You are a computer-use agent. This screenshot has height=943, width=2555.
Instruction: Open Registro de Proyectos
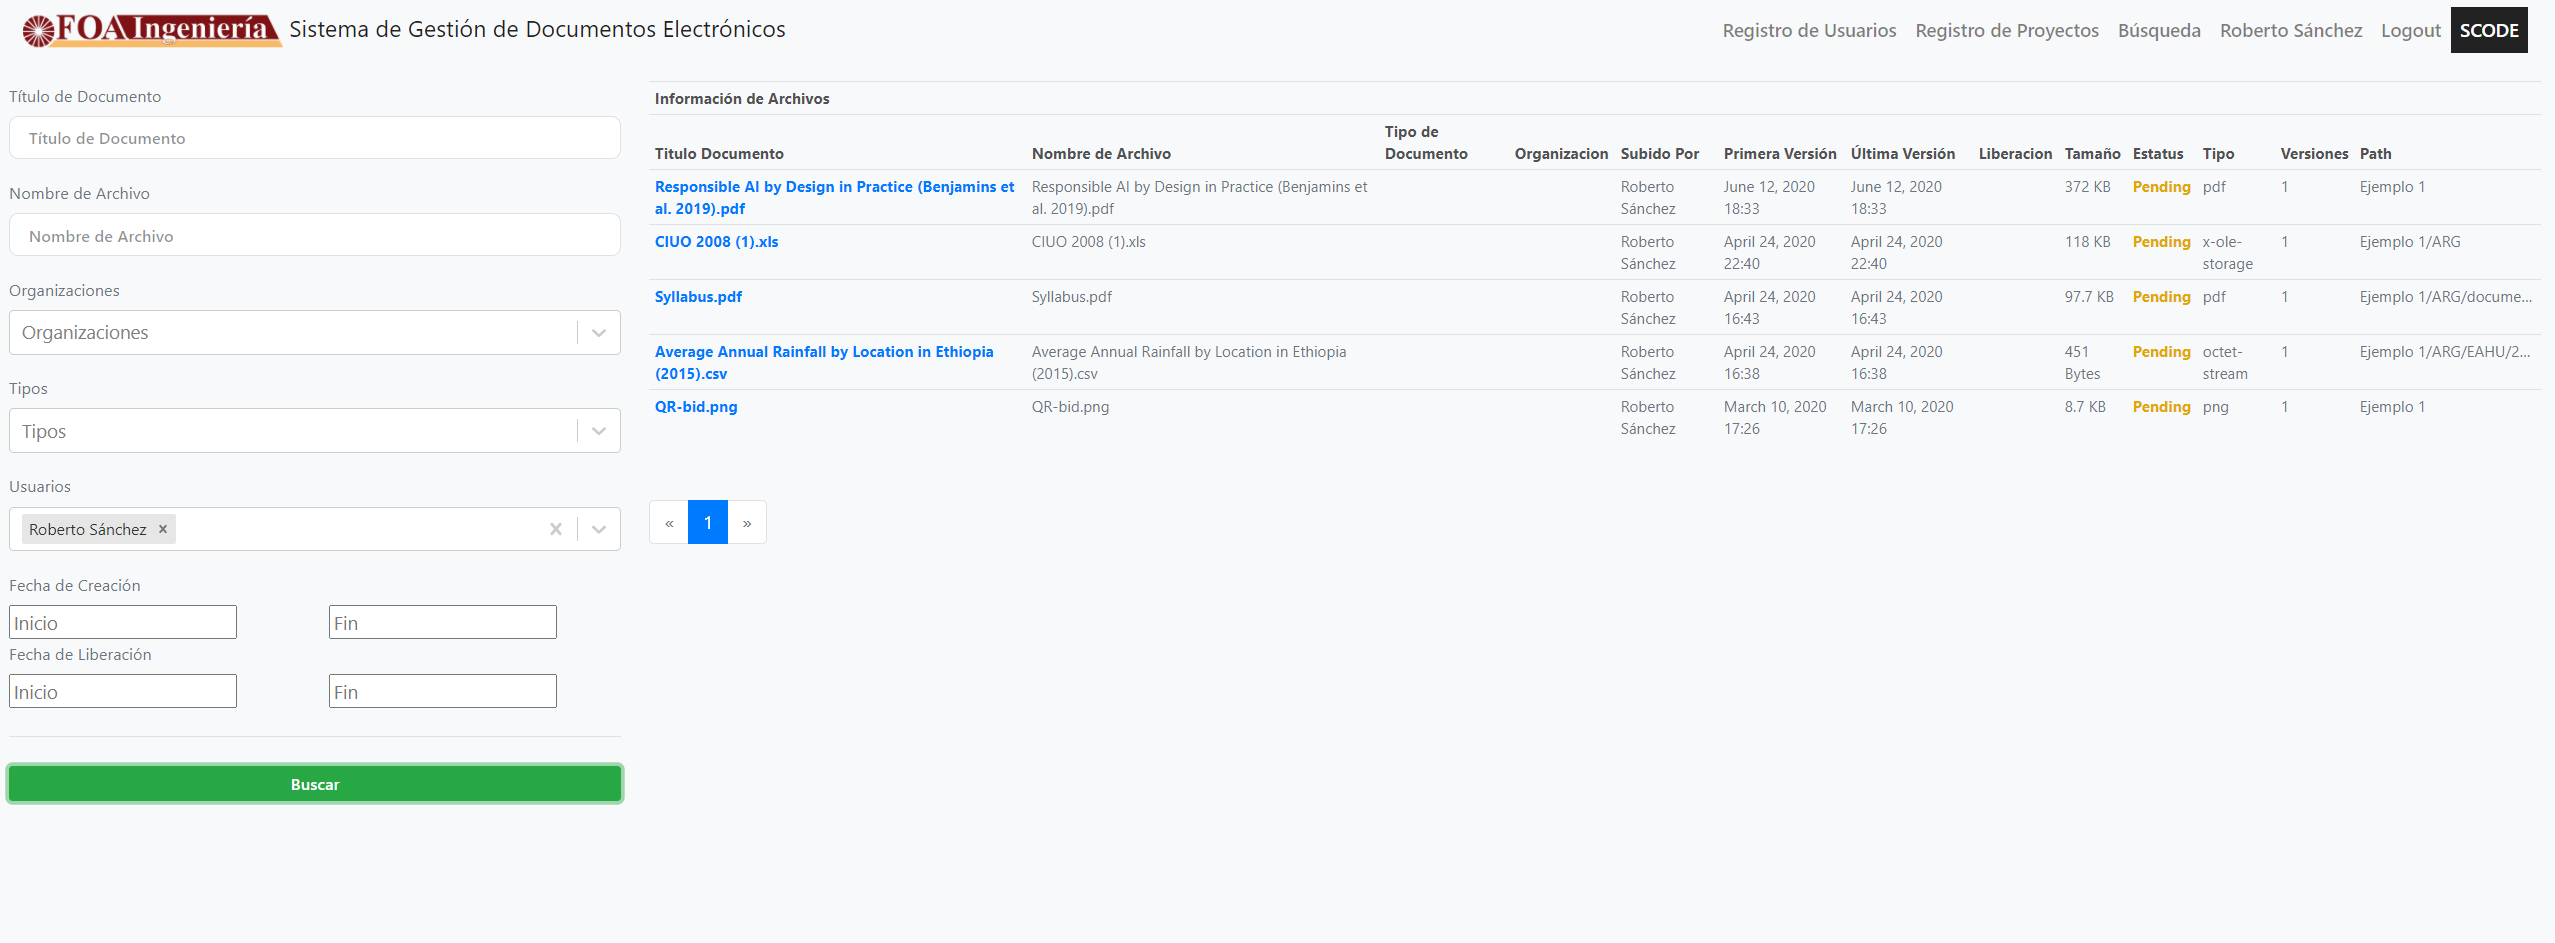coord(2007,31)
